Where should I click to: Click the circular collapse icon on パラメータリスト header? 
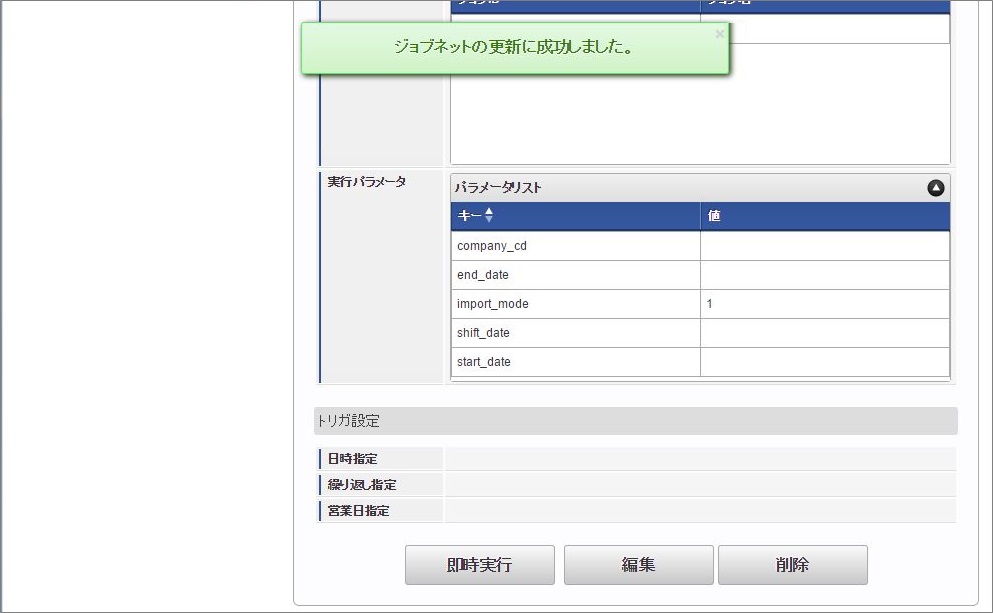coord(936,187)
